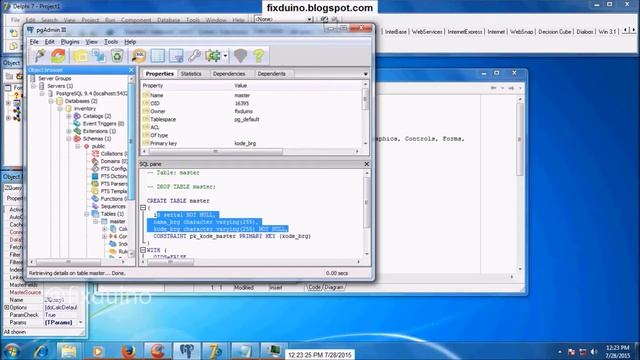
Task: Click the Name property row
Action: 251,95
